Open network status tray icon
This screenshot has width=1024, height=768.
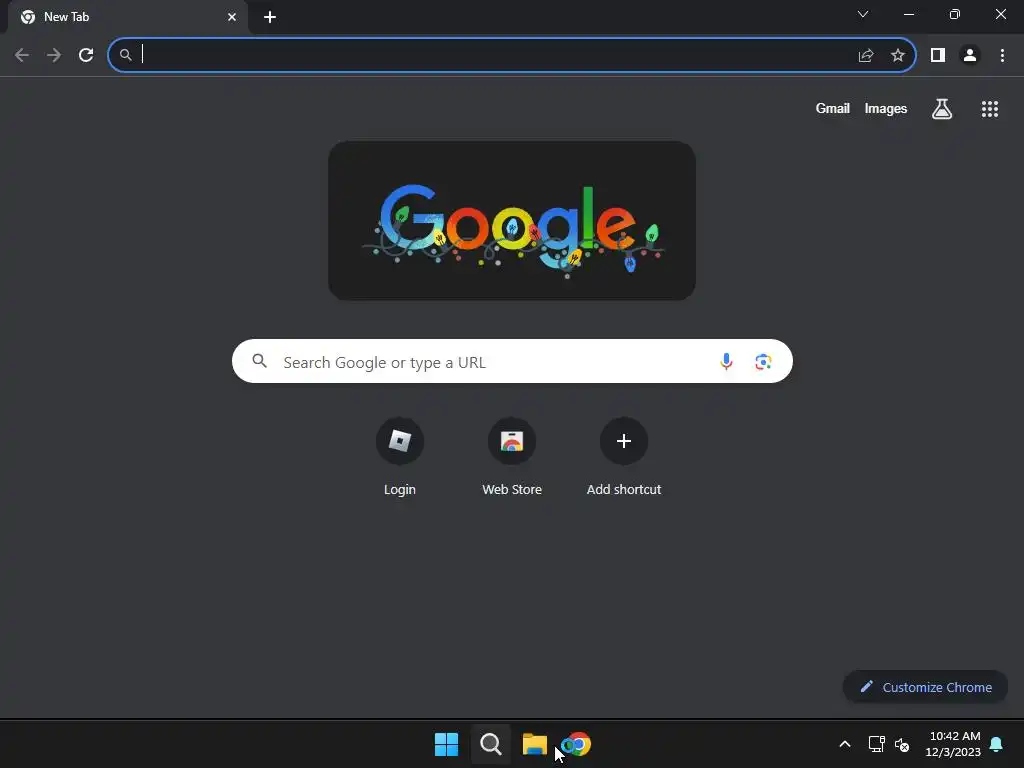coord(876,744)
